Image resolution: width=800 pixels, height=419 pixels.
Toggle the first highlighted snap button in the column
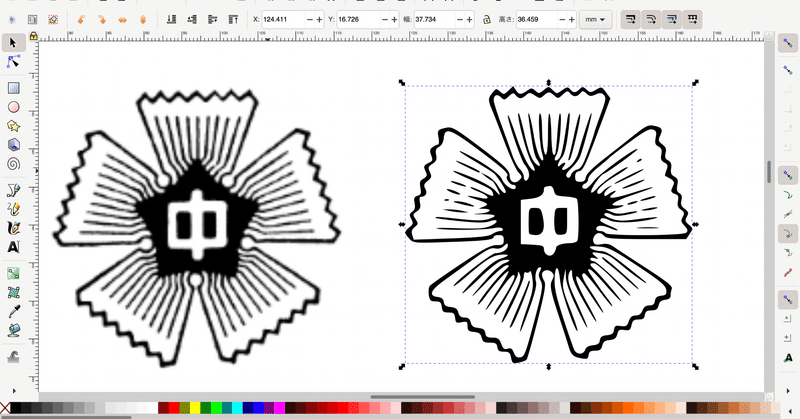tap(788, 175)
